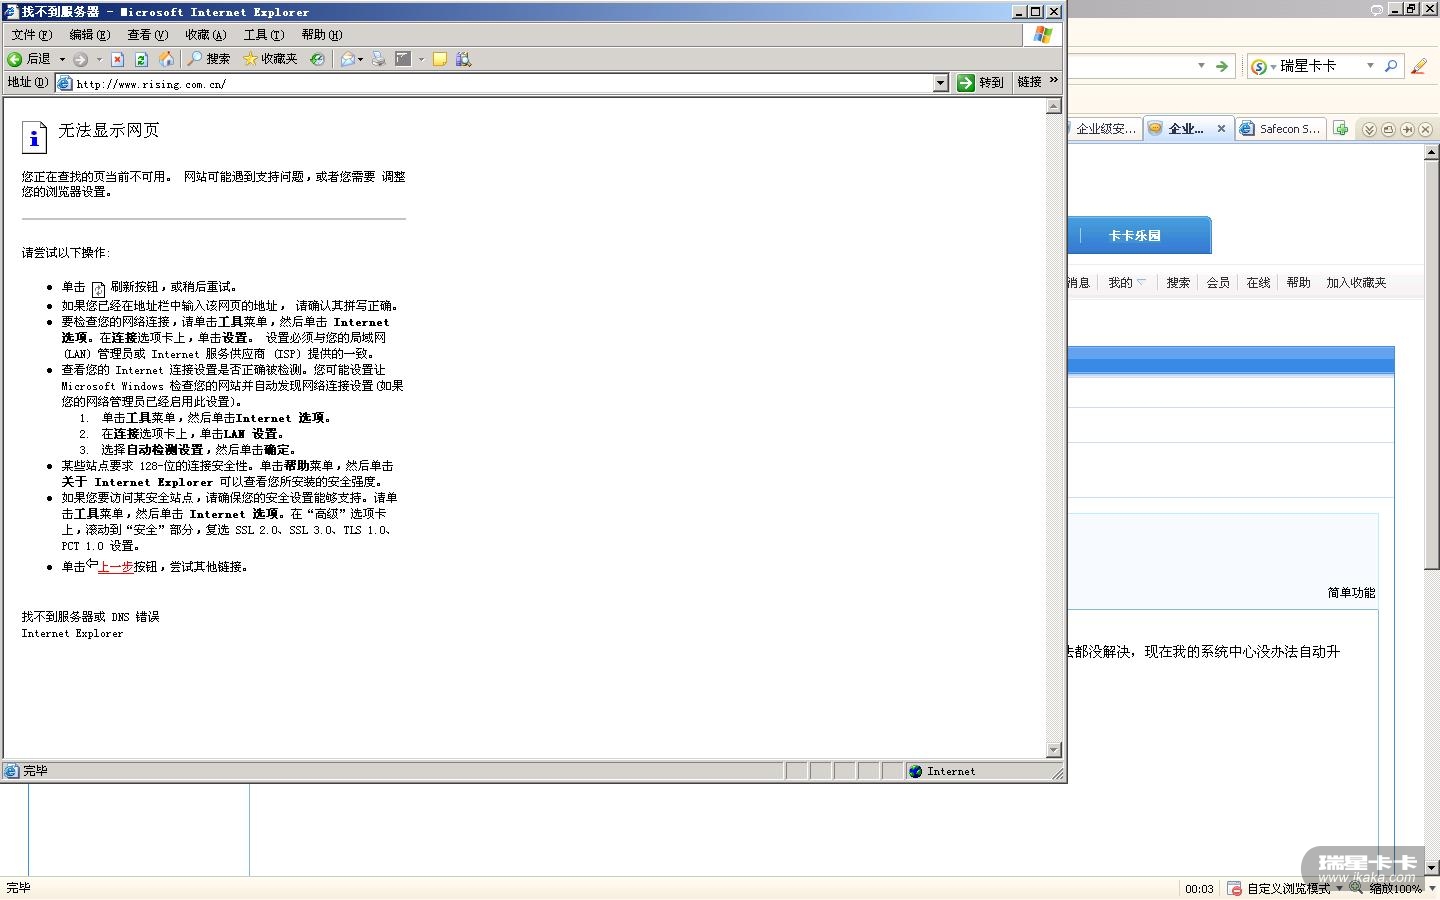Screen dimensions: 1440x900
Task: Open the 收藏夹 favorites button in IE toolbar
Action: (270, 59)
